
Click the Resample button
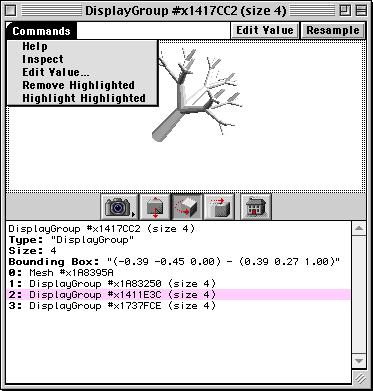pyautogui.click(x=332, y=31)
